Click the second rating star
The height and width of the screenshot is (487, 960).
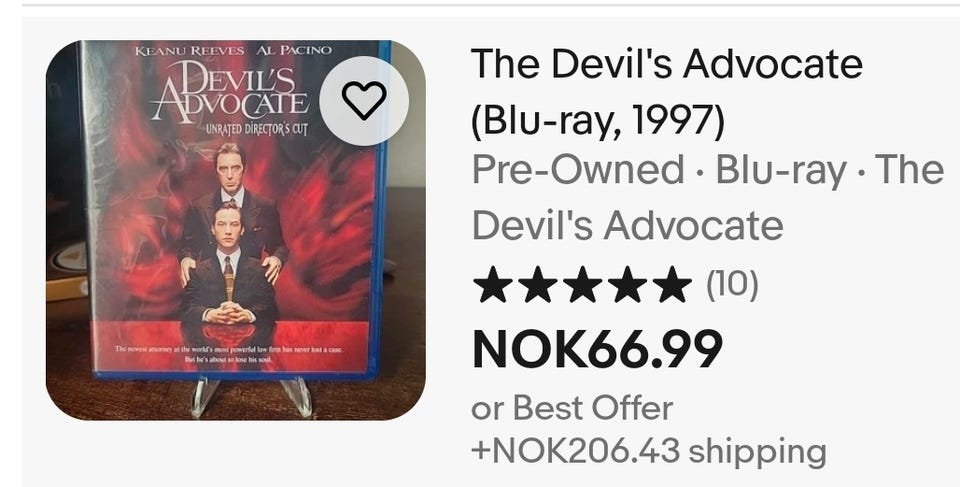[538, 284]
